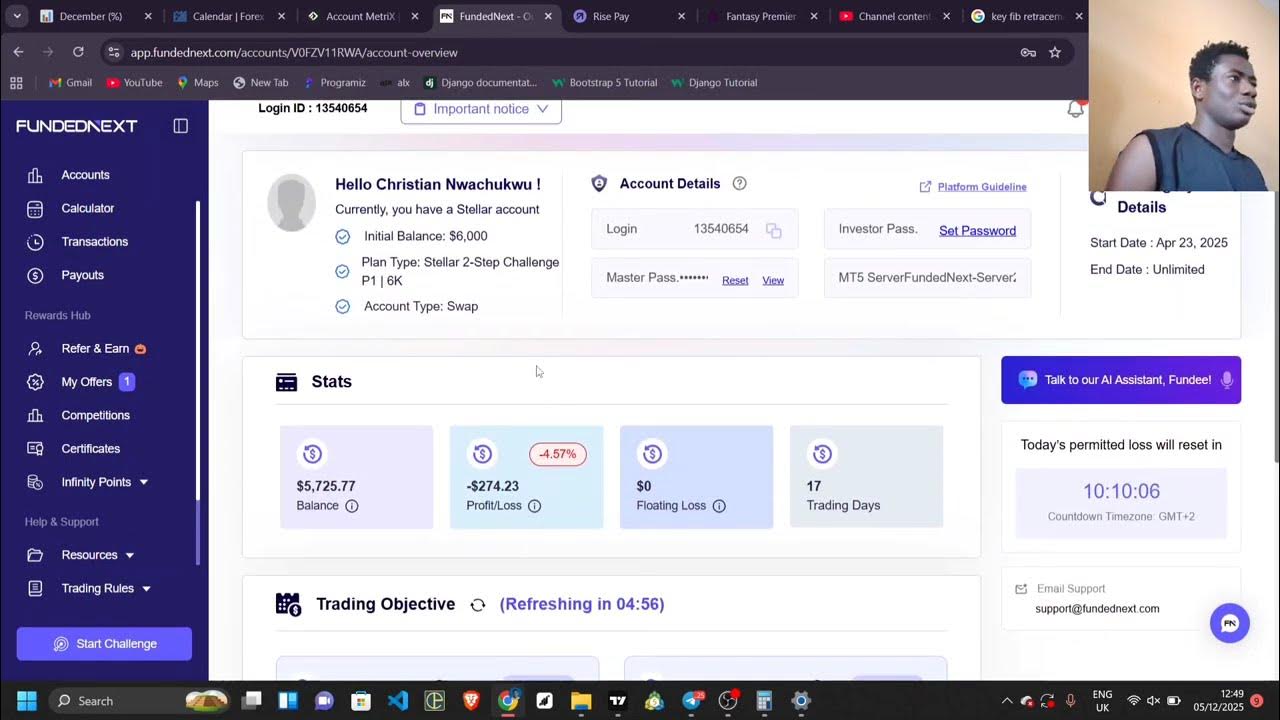This screenshot has width=1280, height=720.
Task: Open Payouts section
Action: pos(82,275)
